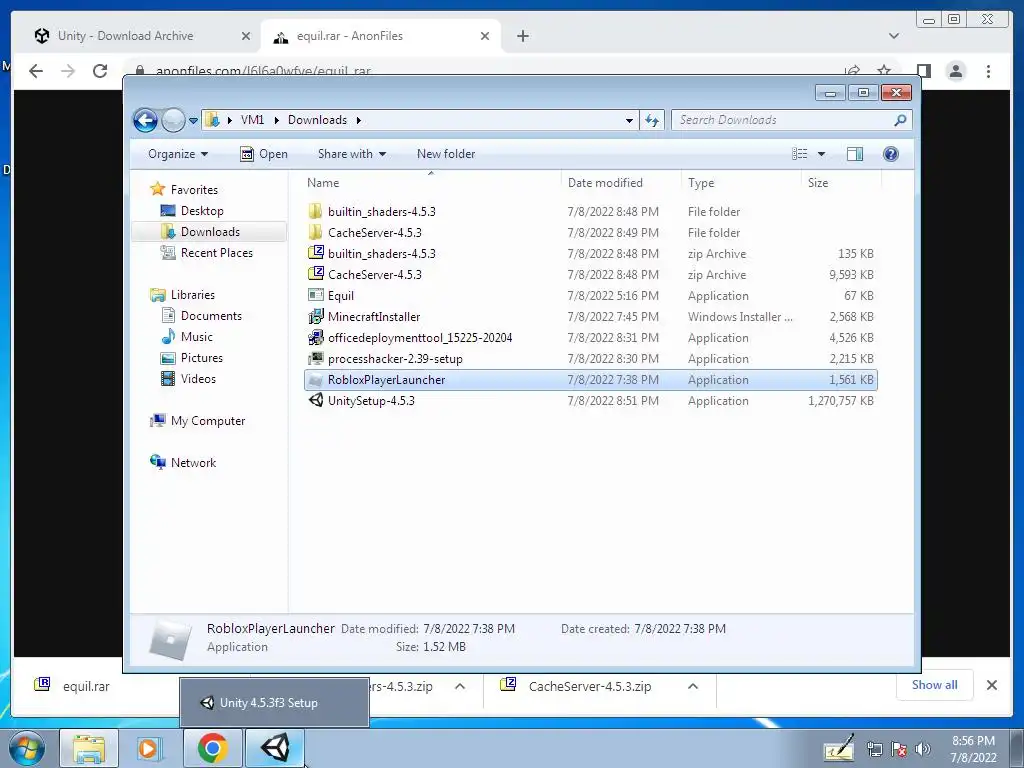Expand breadcrumb arrow after Downloads
Image resolution: width=1024 pixels, height=768 pixels.
359,120
